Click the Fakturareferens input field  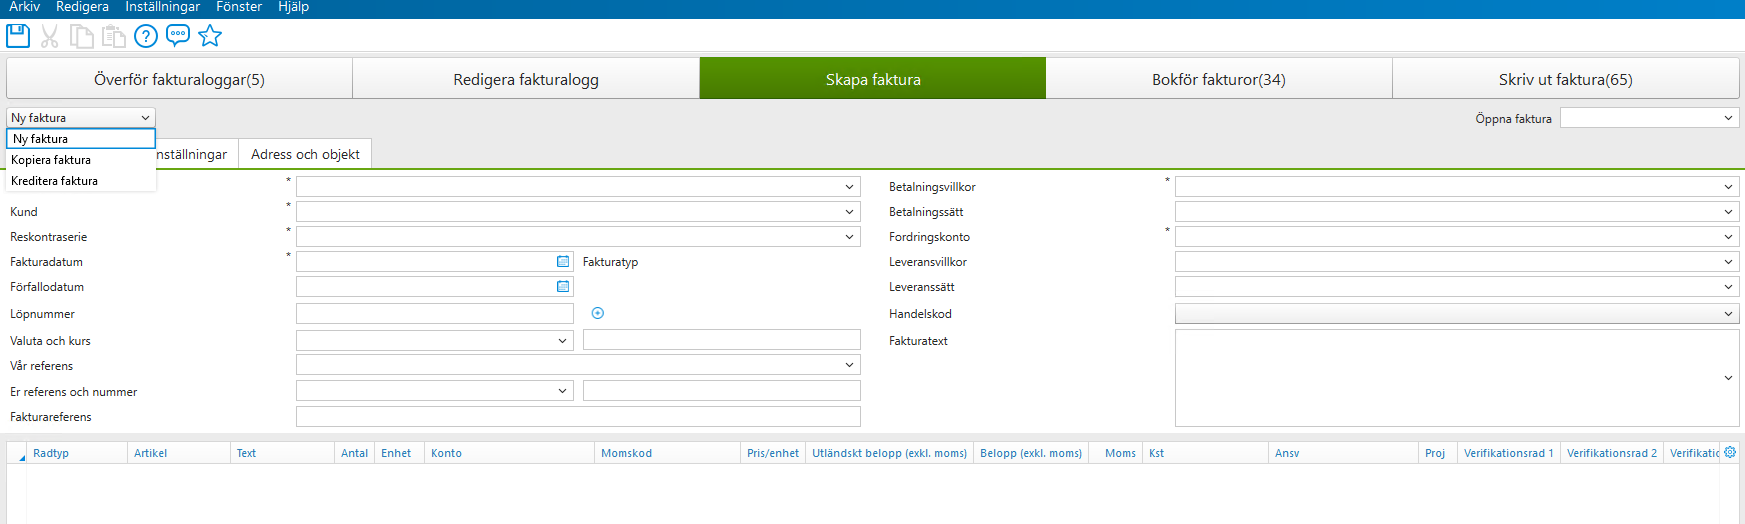(x=578, y=417)
